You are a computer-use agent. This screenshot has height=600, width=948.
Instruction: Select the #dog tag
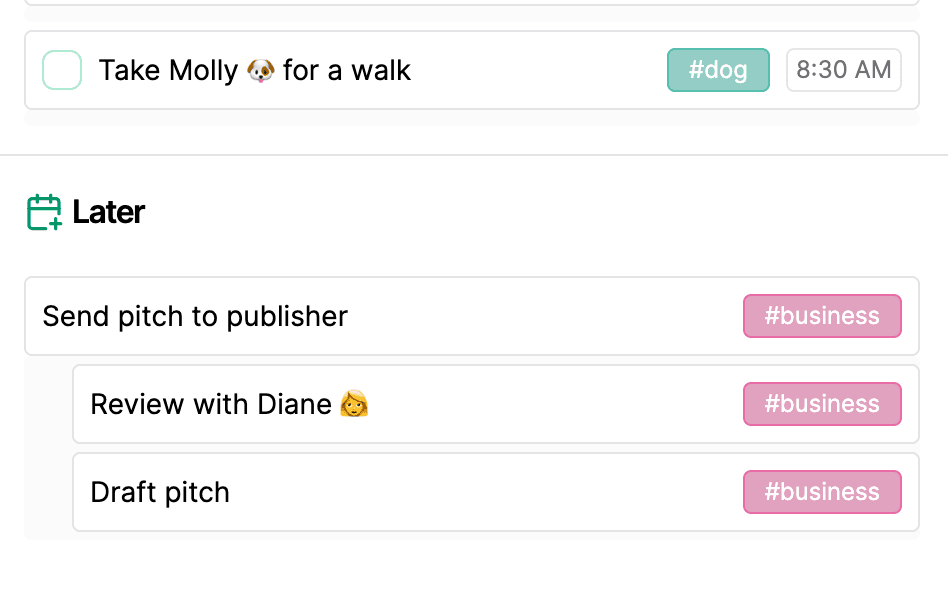coord(718,70)
